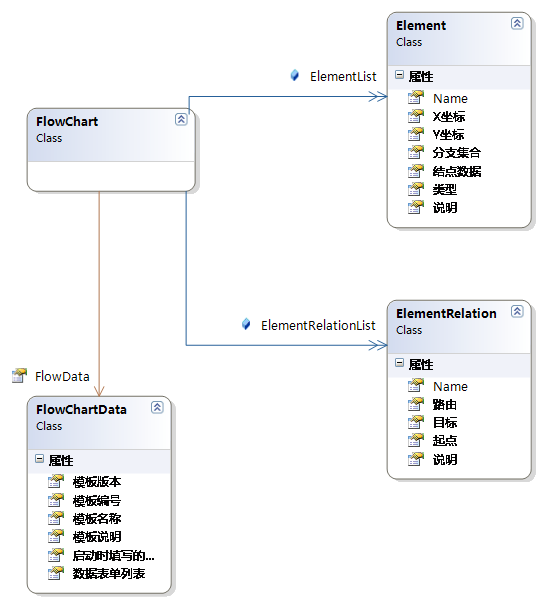Click property icon beside 数据表单列表
This screenshot has width=542, height=604.
(x=55, y=573)
